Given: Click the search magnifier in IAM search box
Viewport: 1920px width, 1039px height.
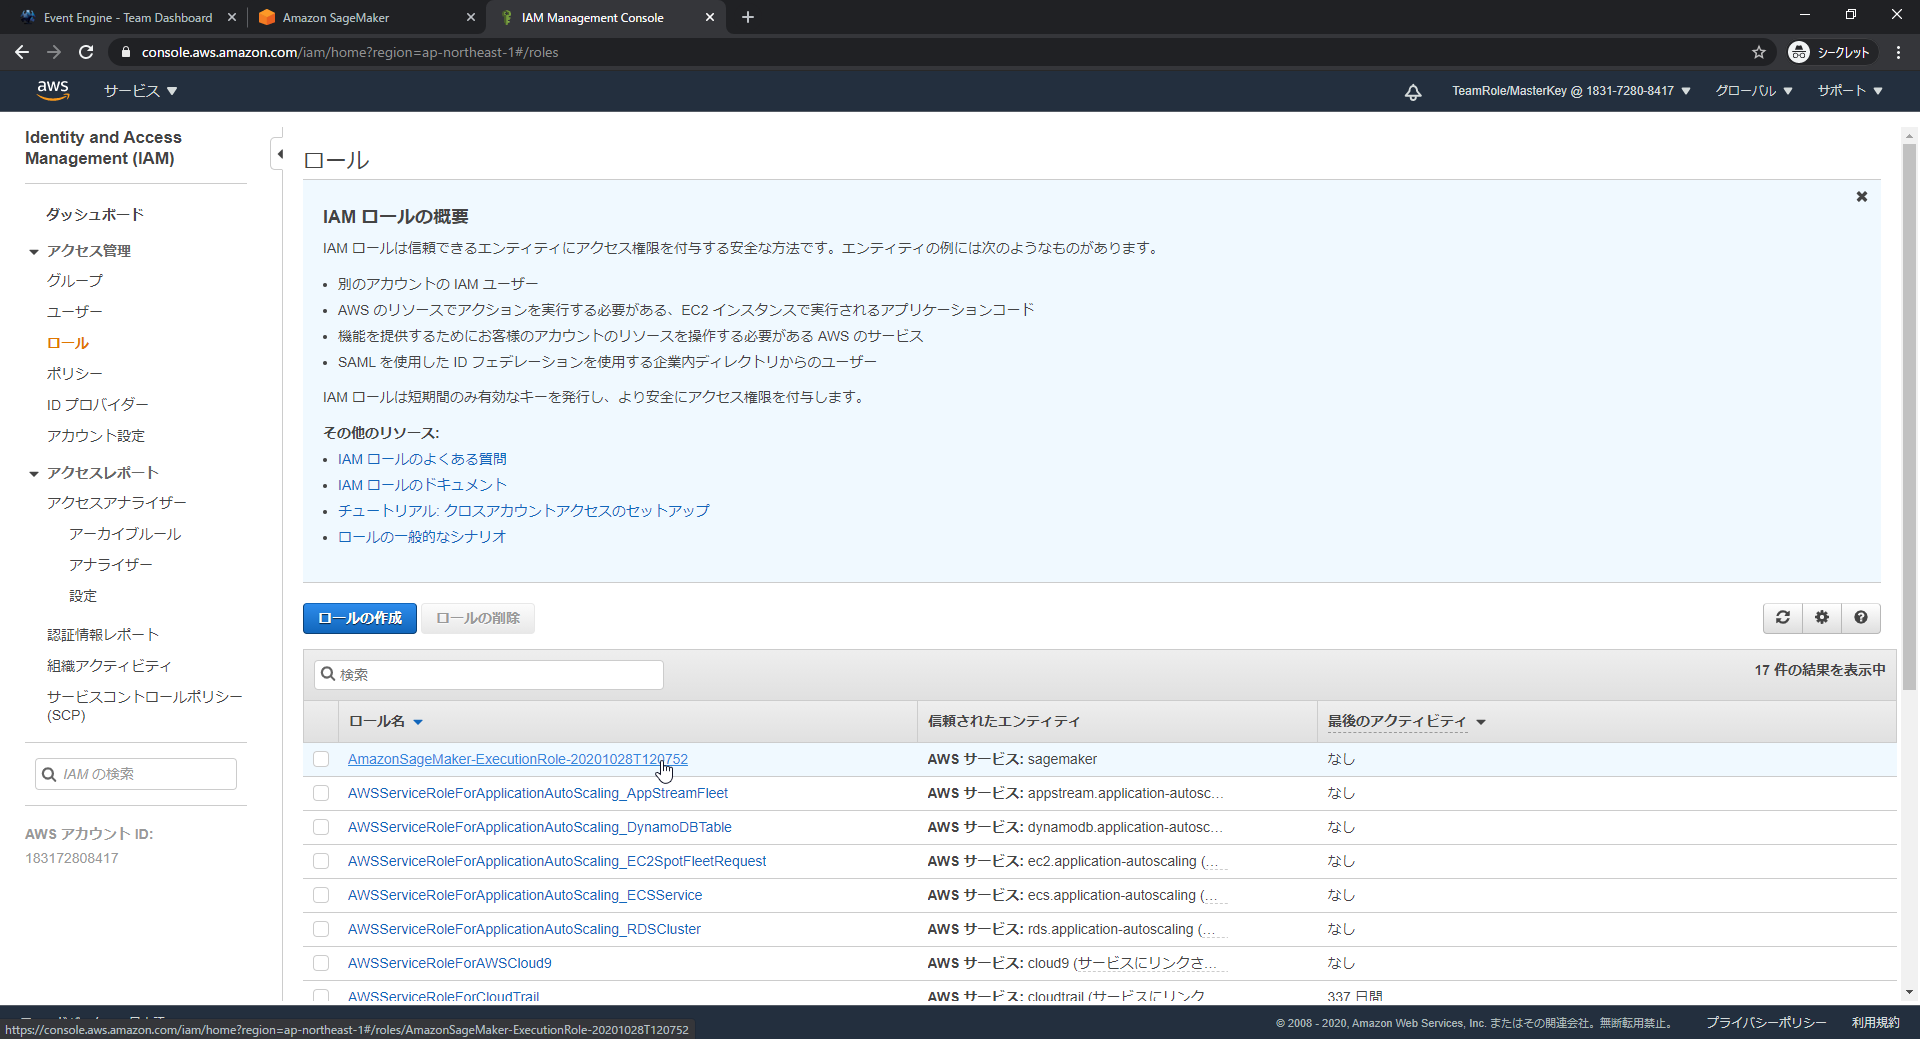Looking at the screenshot, I should (x=49, y=774).
